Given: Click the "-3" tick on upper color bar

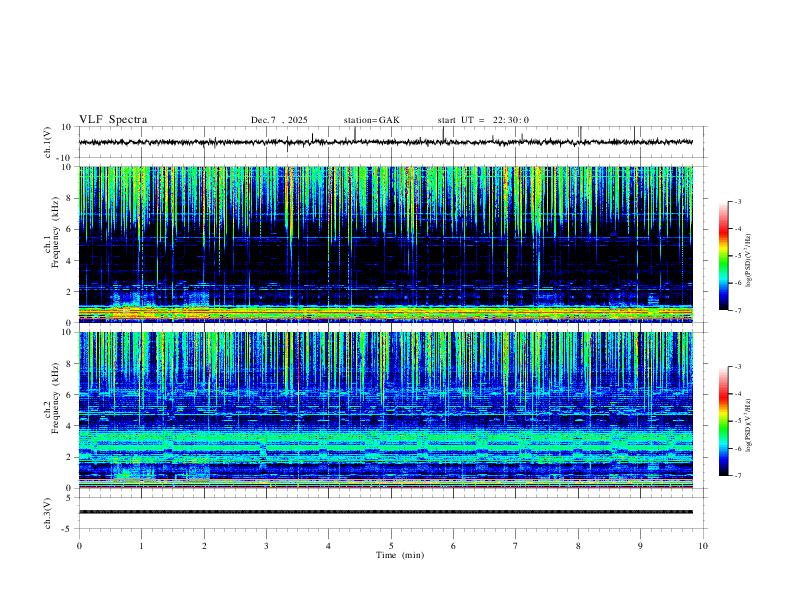Looking at the screenshot, I should pos(737,201).
